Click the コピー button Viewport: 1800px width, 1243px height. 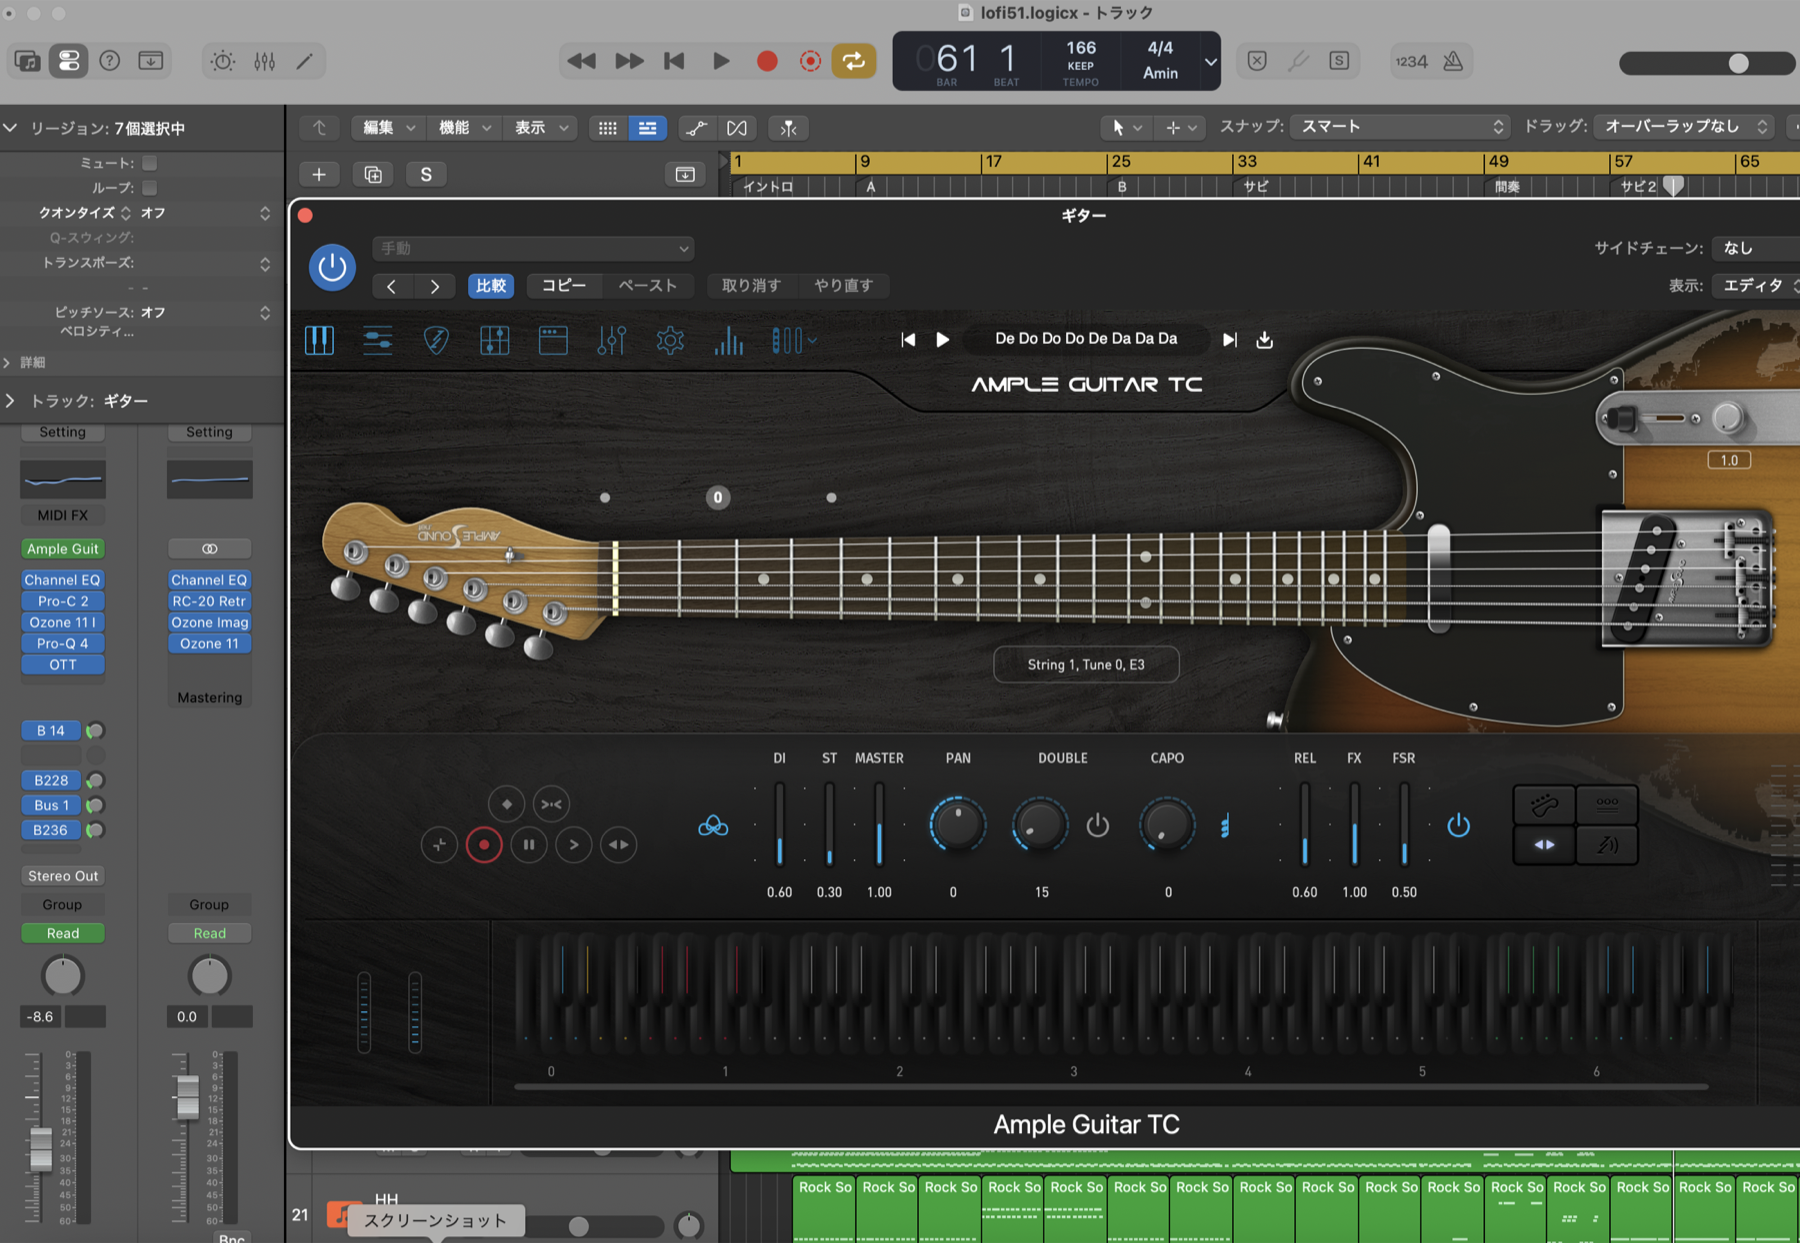click(564, 286)
